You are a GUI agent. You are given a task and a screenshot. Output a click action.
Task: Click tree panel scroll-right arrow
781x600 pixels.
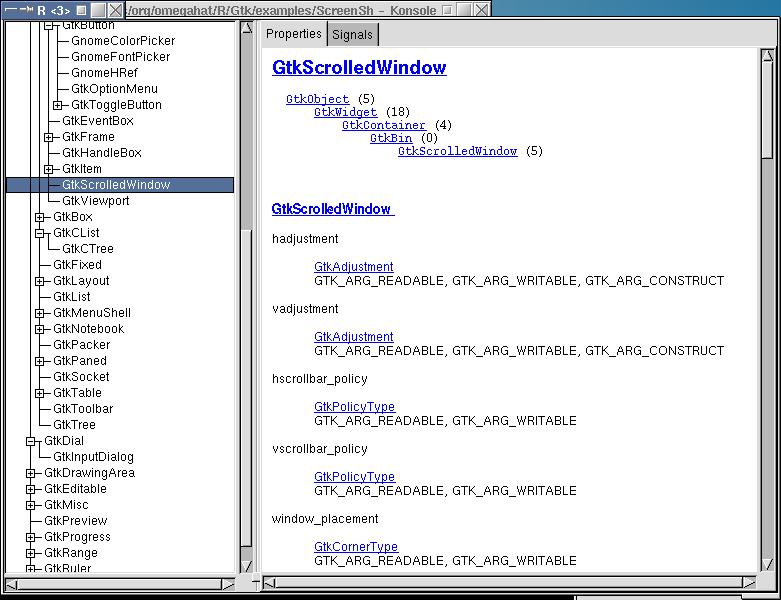point(228,585)
